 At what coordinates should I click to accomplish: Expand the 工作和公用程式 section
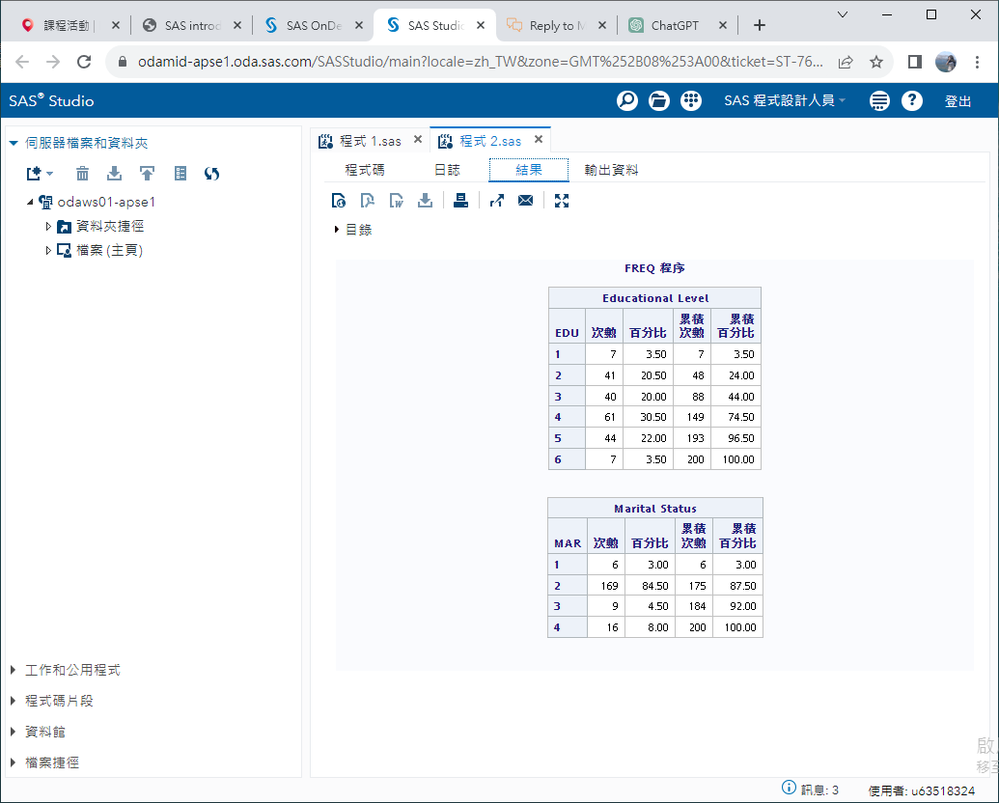13,670
